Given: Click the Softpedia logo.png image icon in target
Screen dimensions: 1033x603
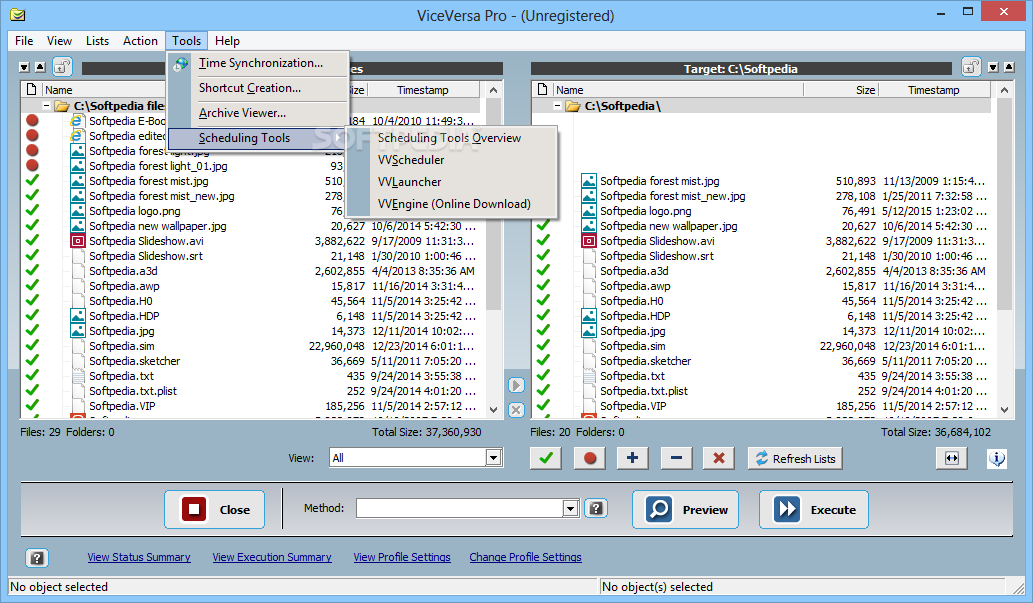Looking at the screenshot, I should 589,211.
